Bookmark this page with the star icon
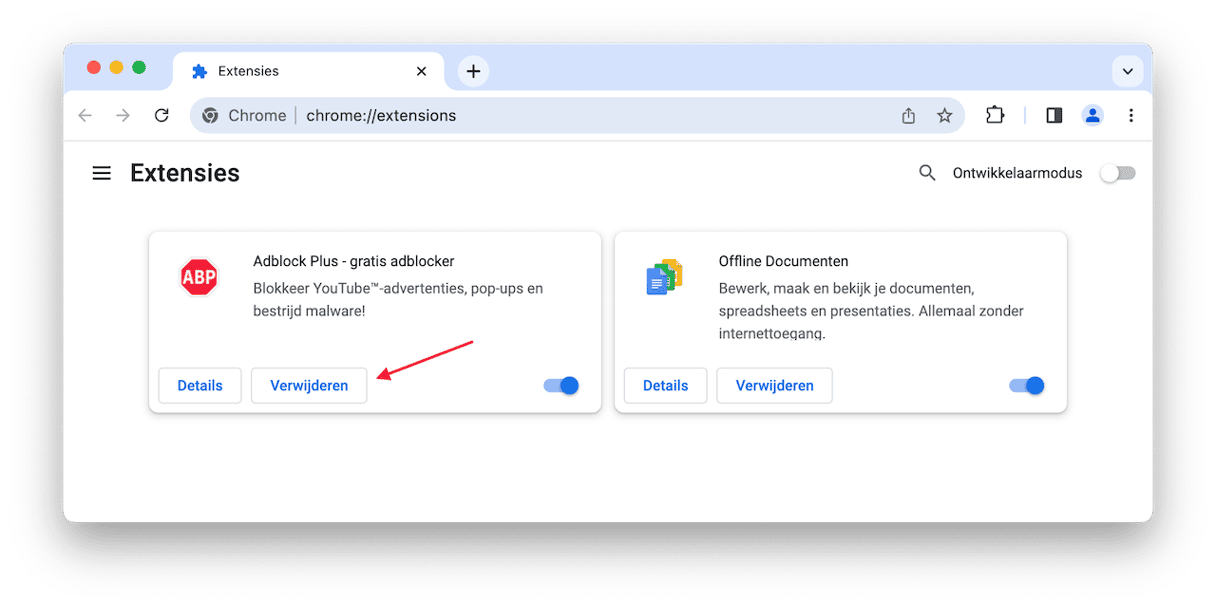The height and width of the screenshot is (606, 1216). [944, 116]
